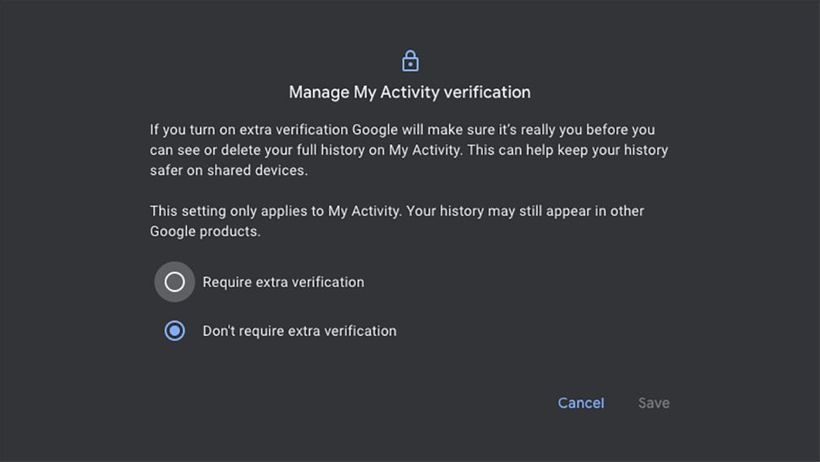Click the Save button

[654, 403]
